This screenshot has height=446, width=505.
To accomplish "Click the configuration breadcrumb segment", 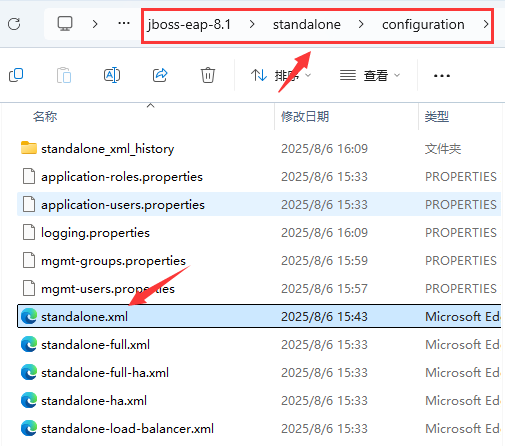I will [423, 25].
